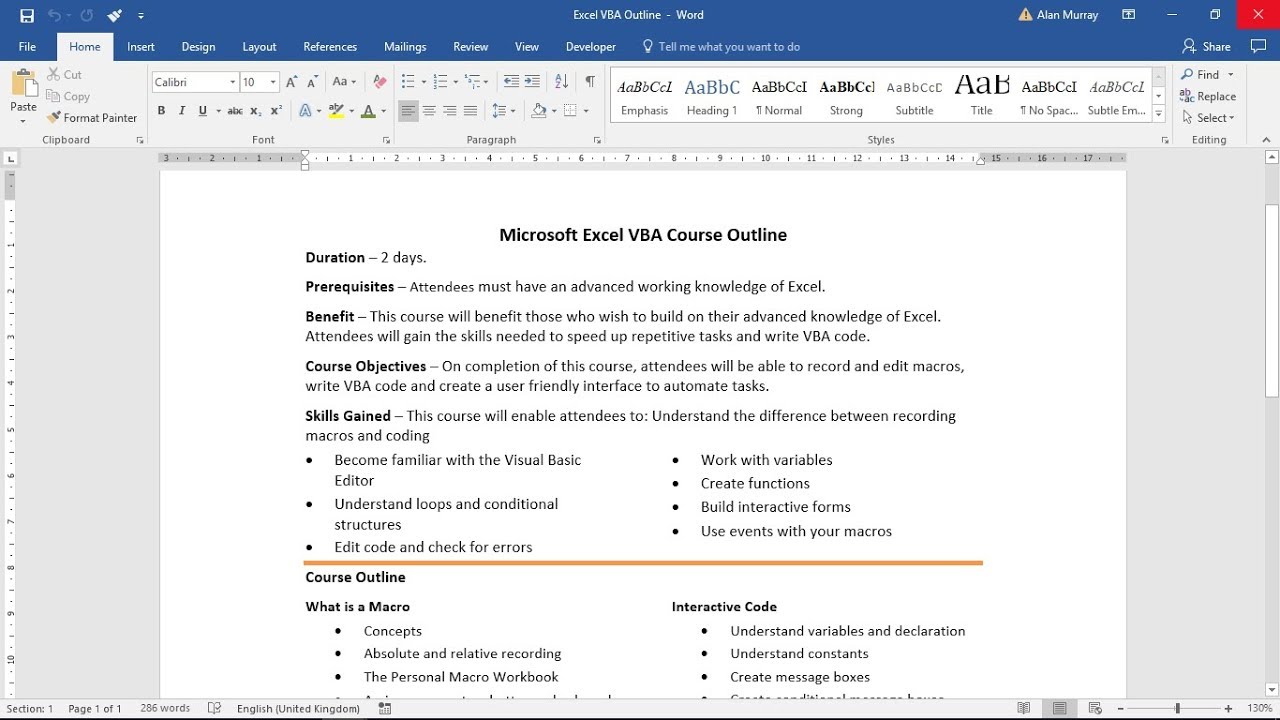This screenshot has width=1280, height=720.
Task: Open the Calibri font name dropdown
Action: click(x=233, y=82)
